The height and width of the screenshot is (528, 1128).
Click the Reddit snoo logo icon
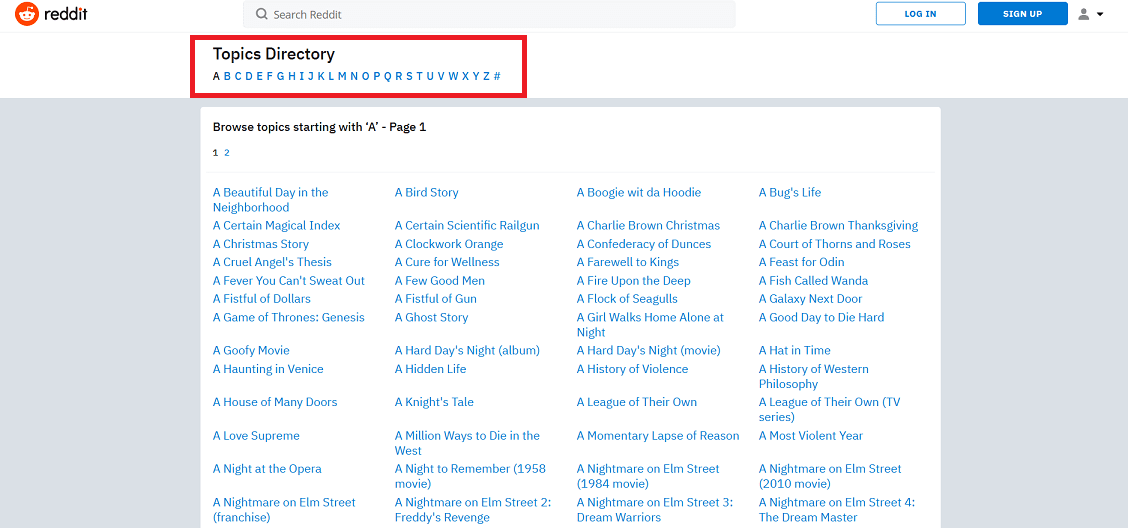tap(26, 14)
